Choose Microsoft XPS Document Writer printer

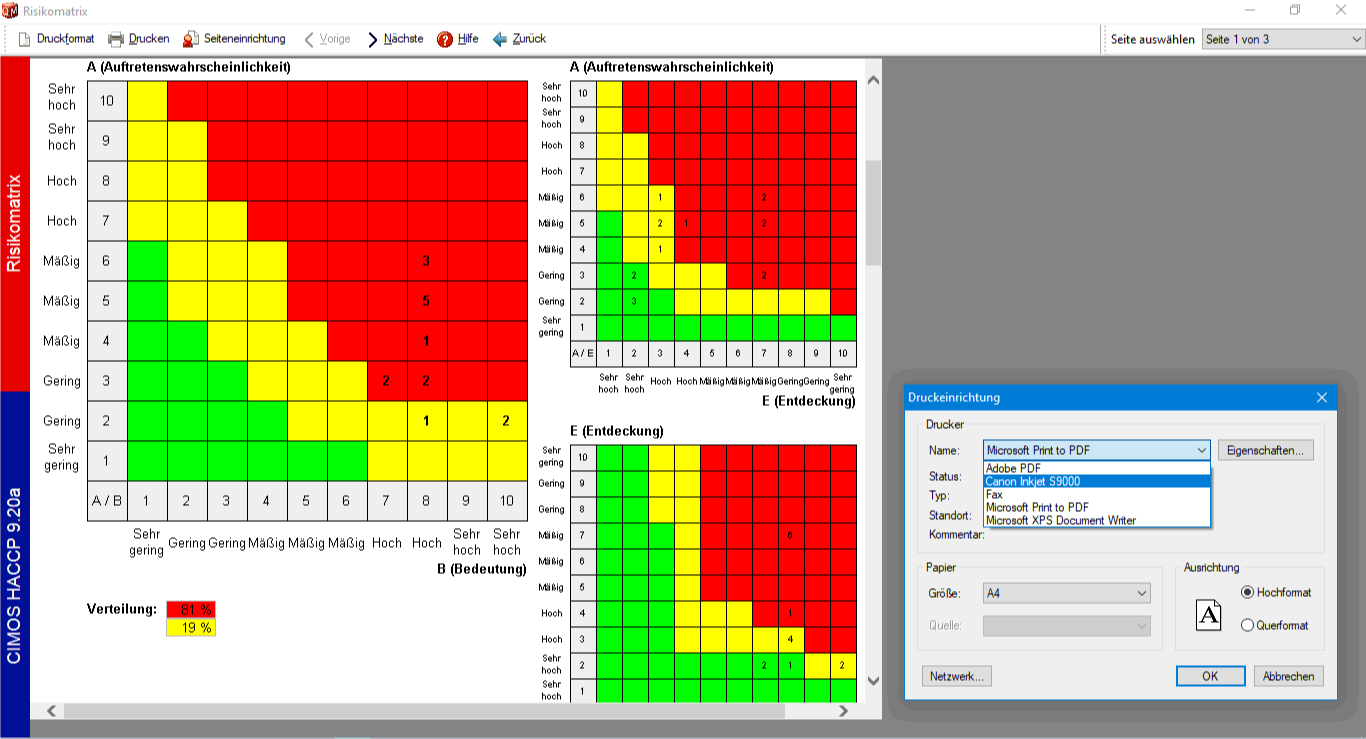click(x=1097, y=520)
